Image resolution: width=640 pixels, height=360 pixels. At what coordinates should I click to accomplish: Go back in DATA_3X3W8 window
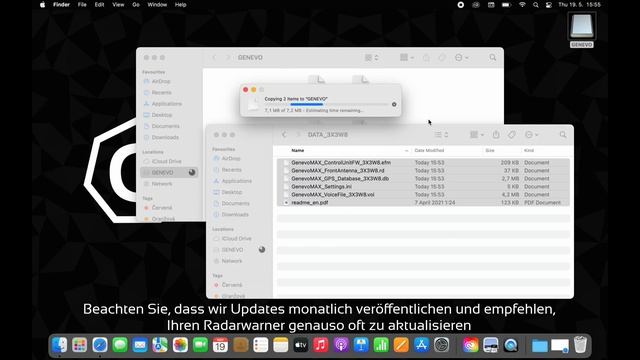pos(284,135)
